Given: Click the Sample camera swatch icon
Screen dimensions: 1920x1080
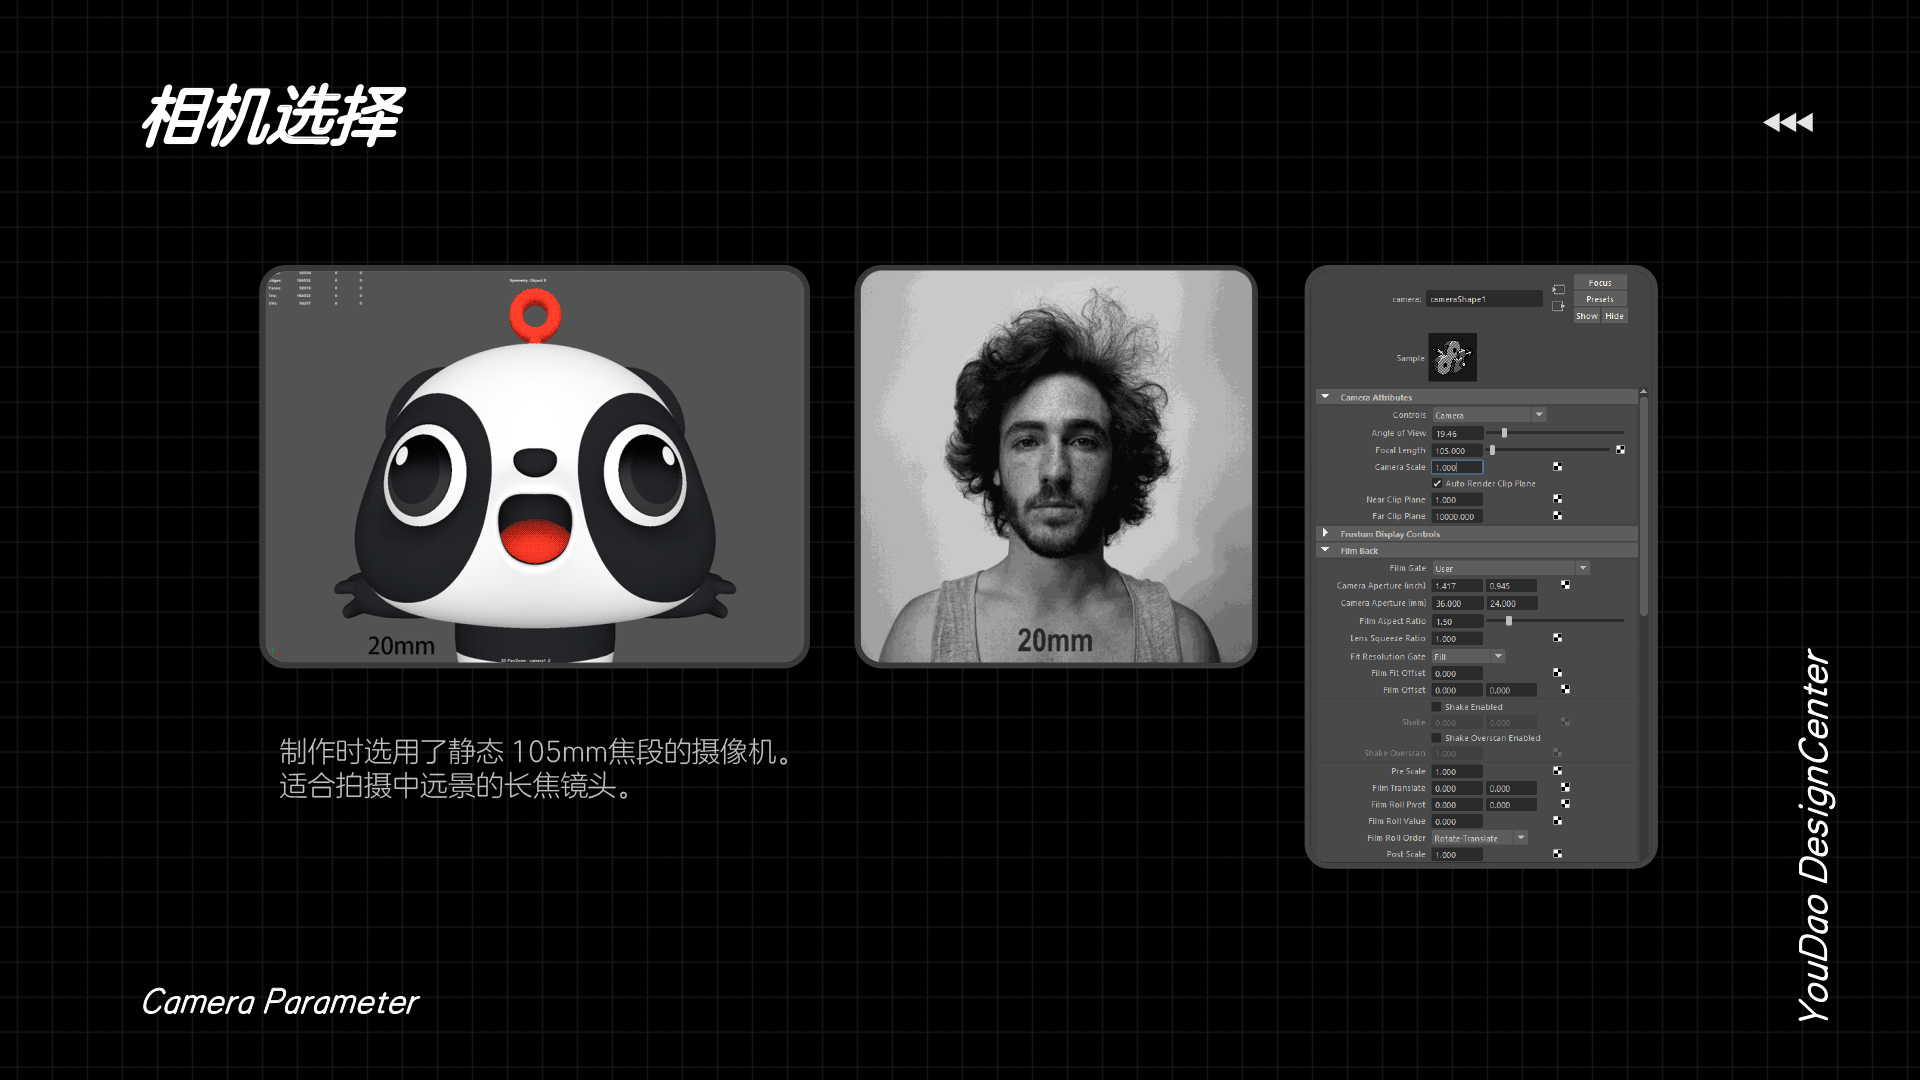Looking at the screenshot, I should click(x=1453, y=358).
